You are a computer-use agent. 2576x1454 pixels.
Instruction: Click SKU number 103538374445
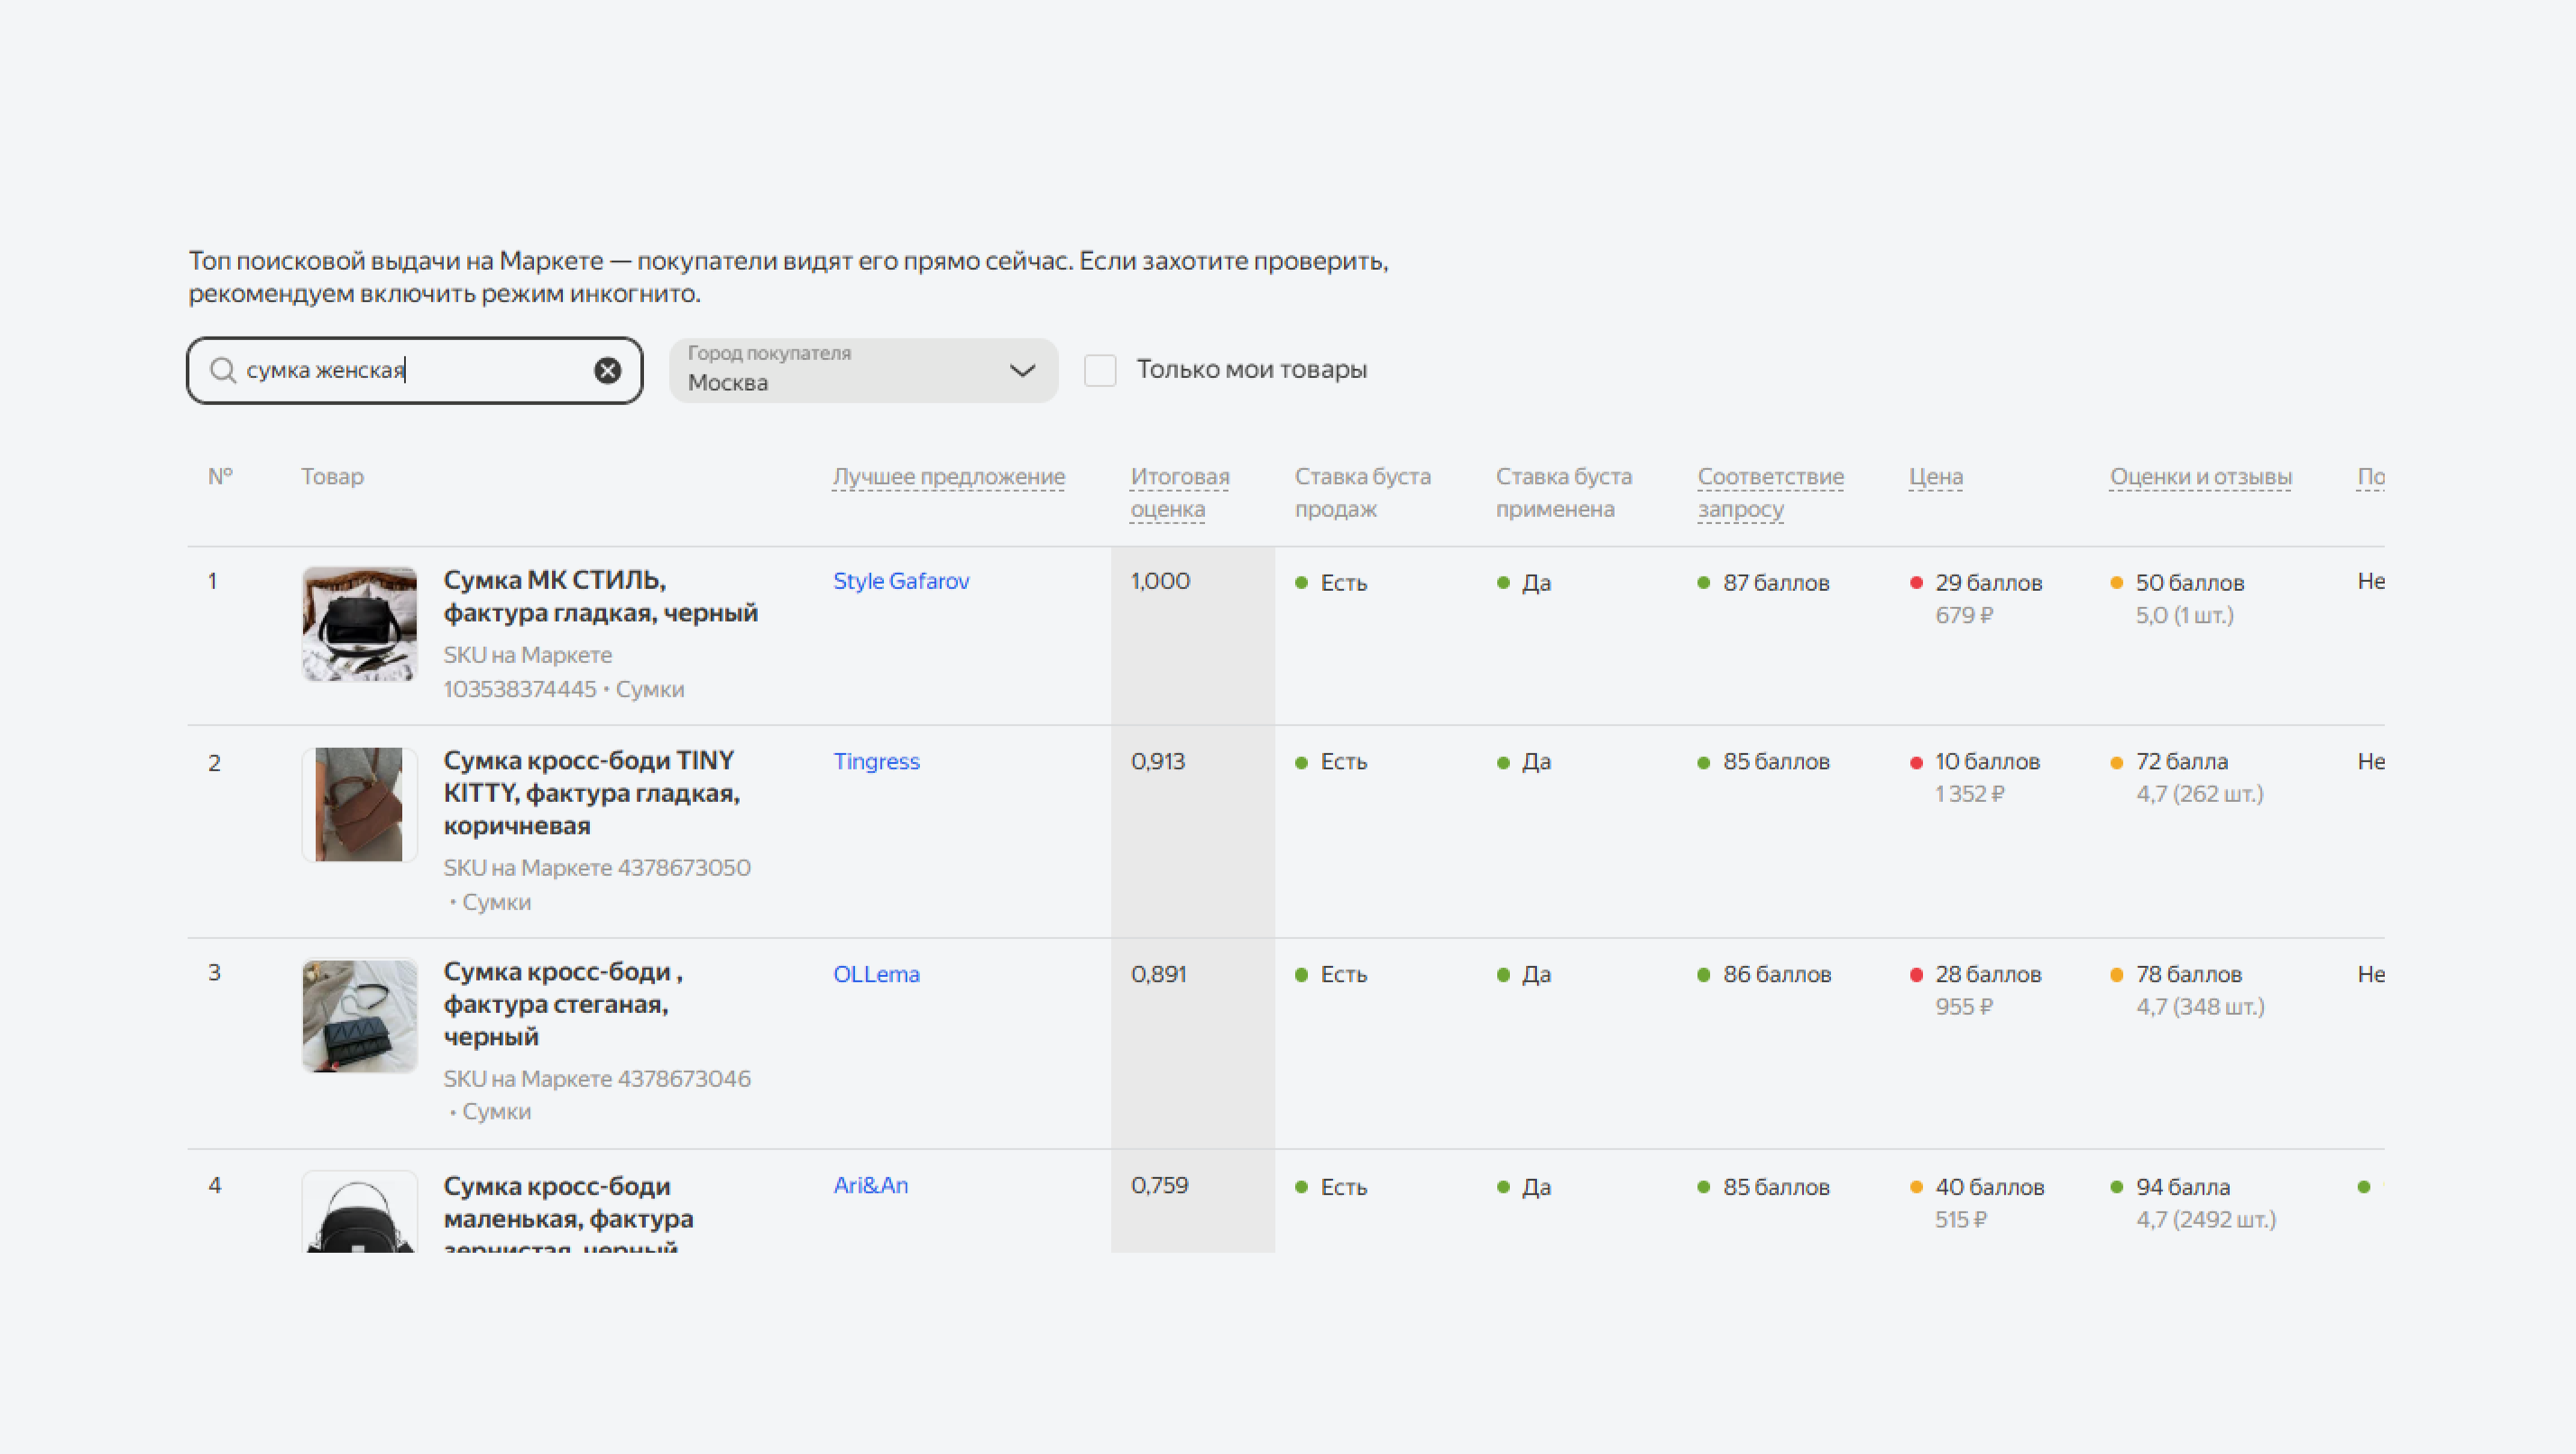pos(520,689)
